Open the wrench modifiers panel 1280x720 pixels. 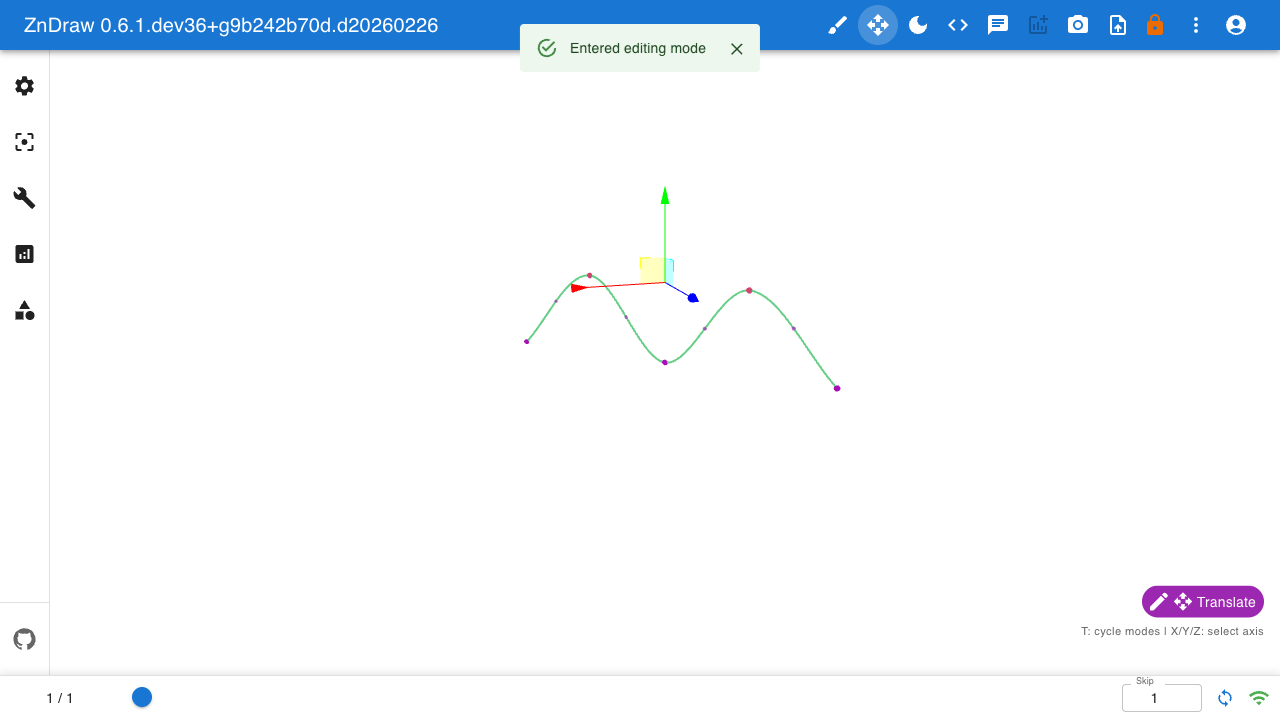click(x=25, y=198)
